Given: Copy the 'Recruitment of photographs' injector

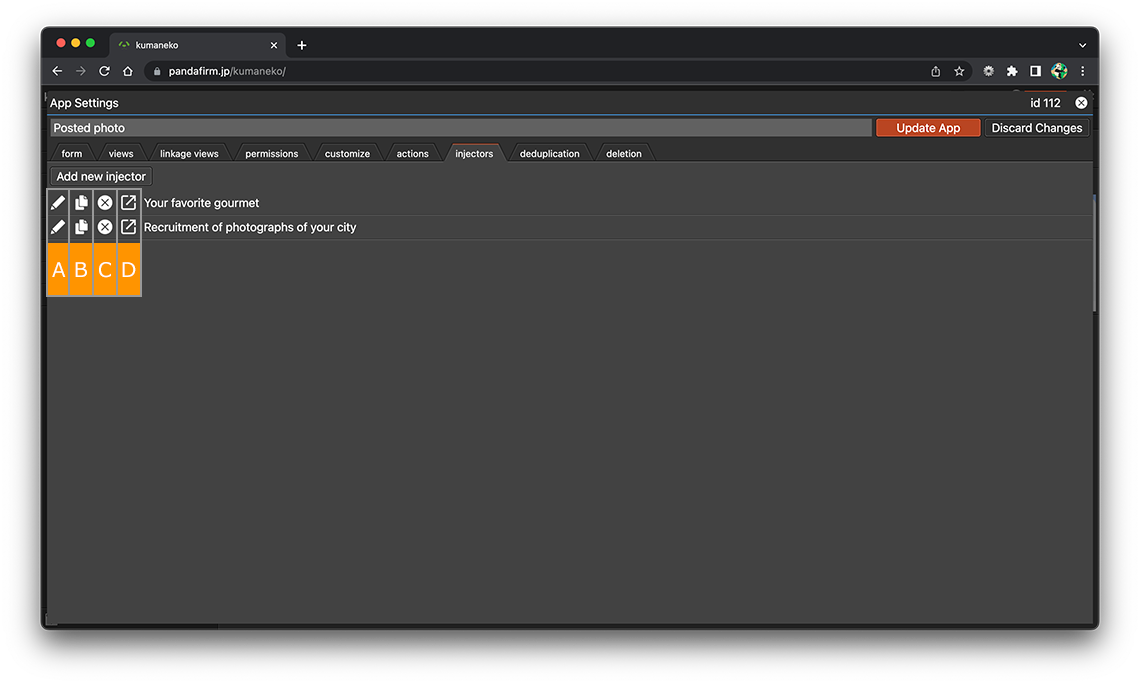Looking at the screenshot, I should pyautogui.click(x=81, y=227).
